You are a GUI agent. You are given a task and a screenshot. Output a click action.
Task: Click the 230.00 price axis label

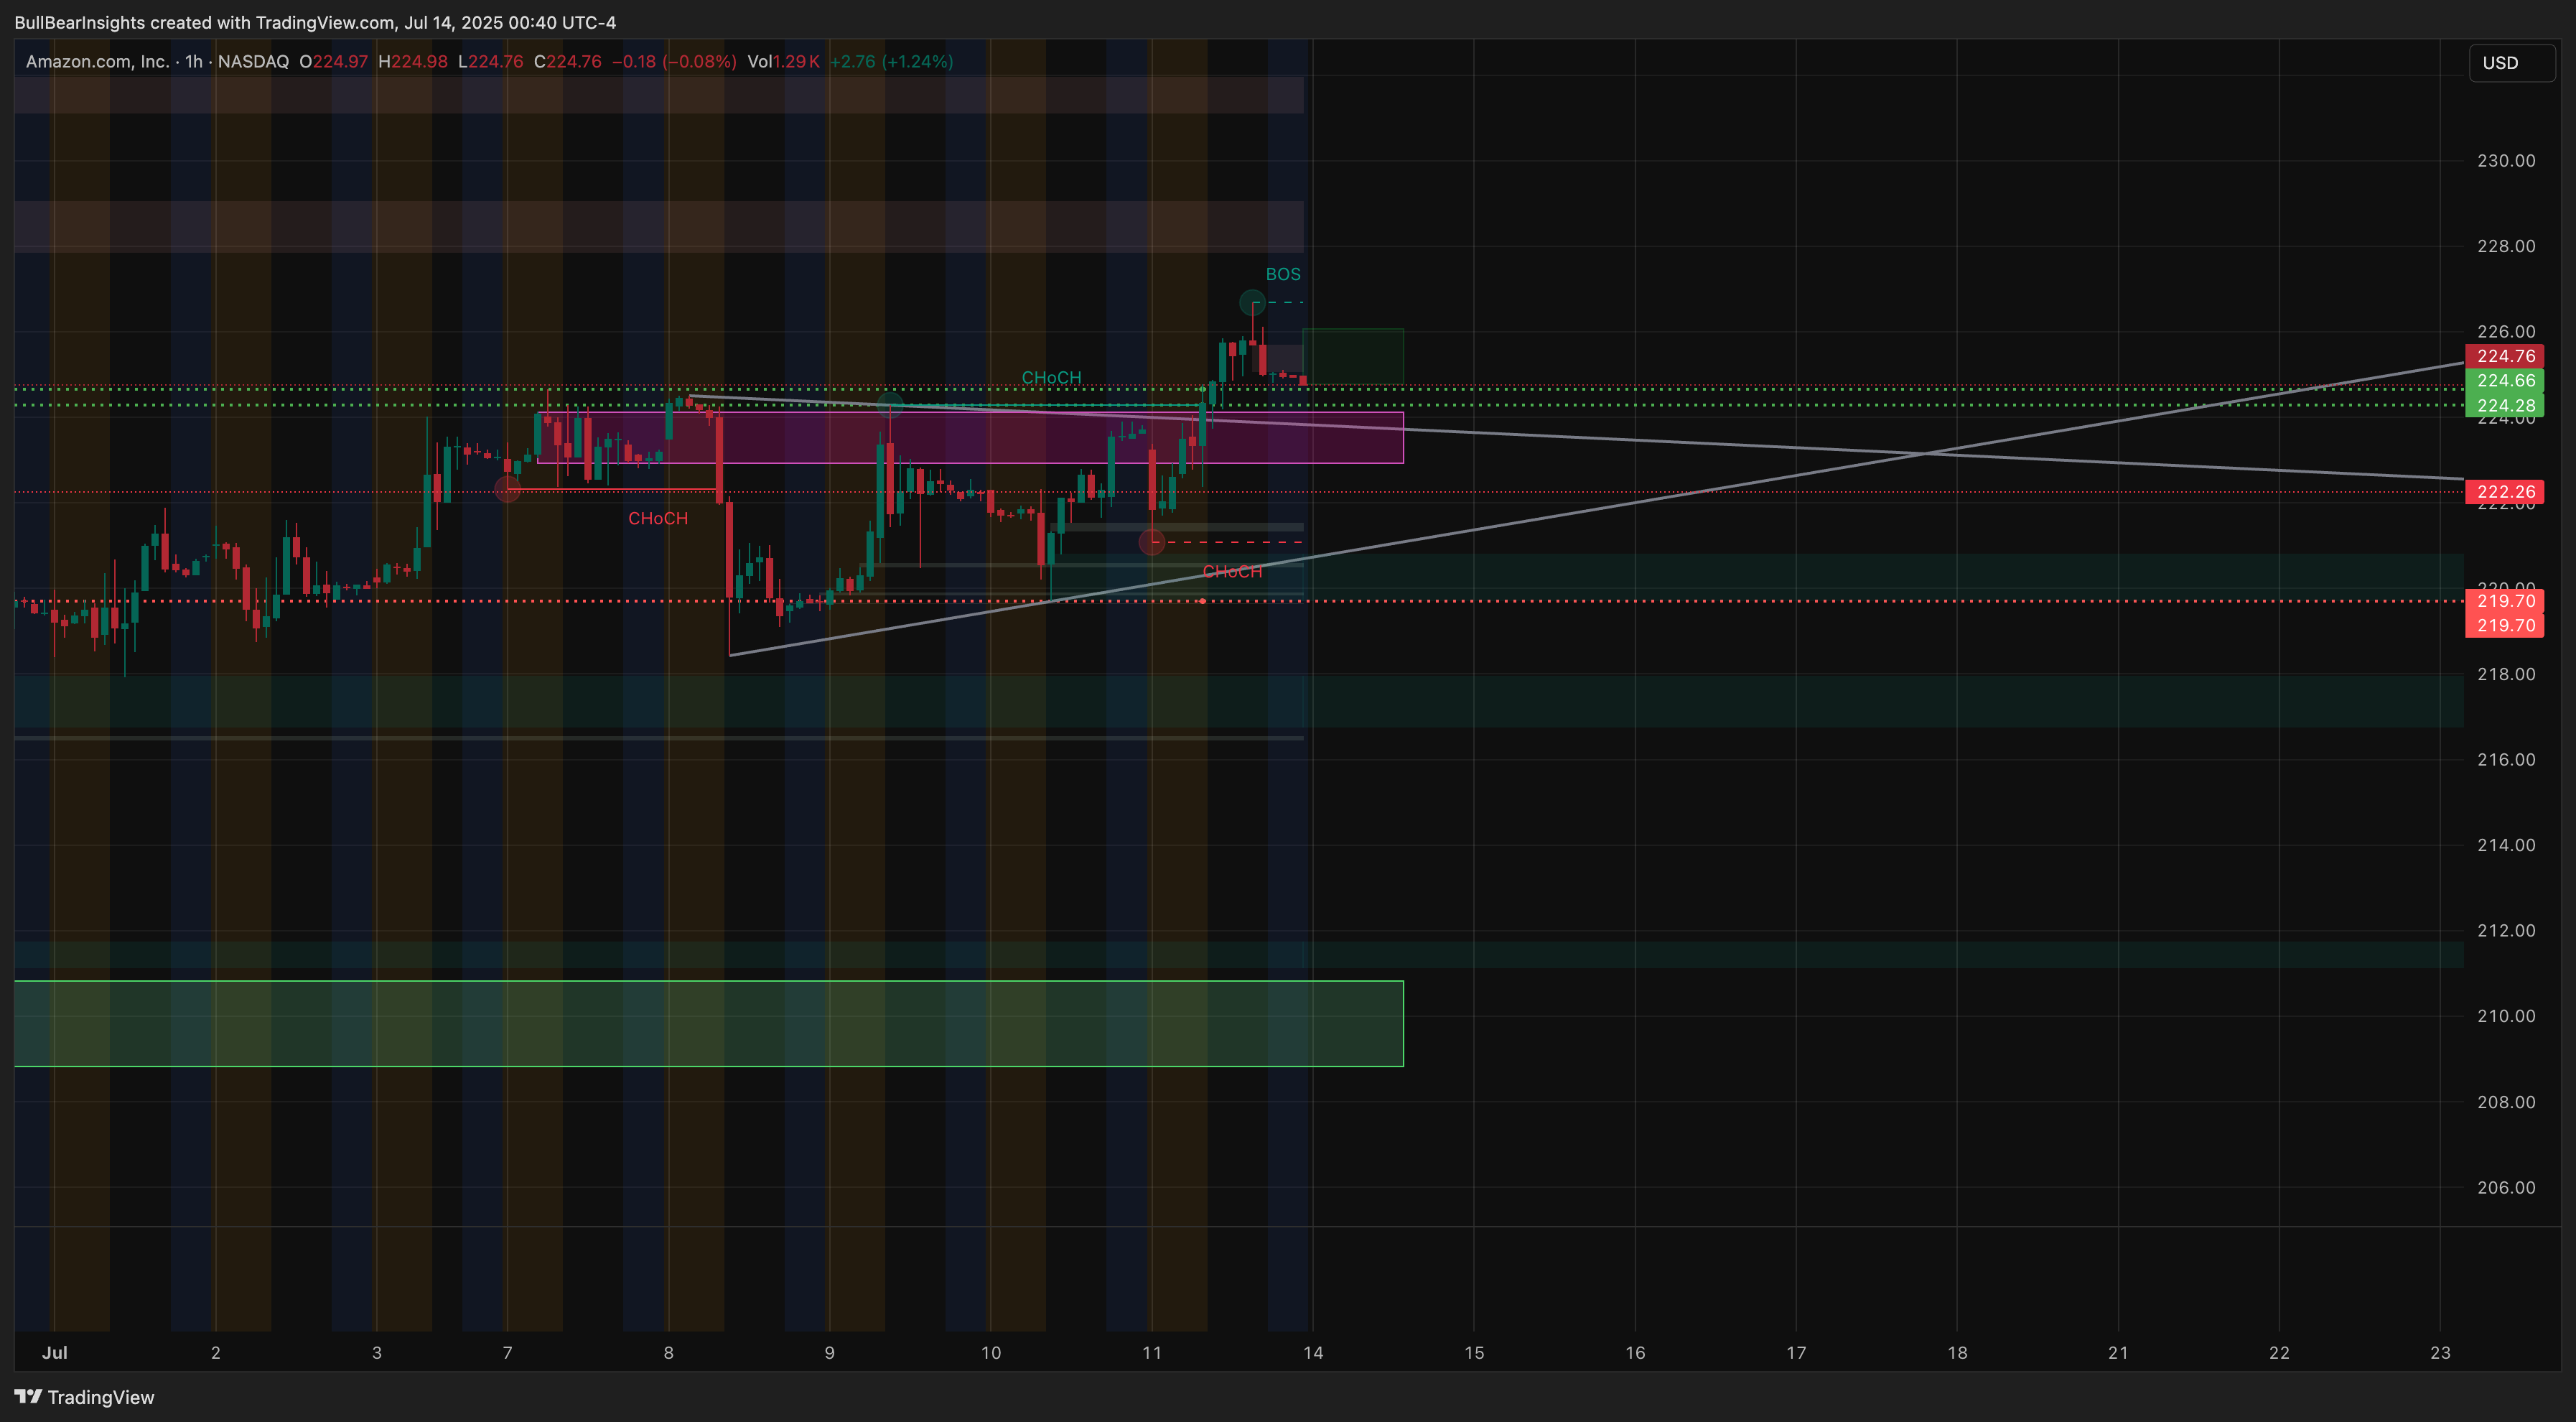[2505, 160]
